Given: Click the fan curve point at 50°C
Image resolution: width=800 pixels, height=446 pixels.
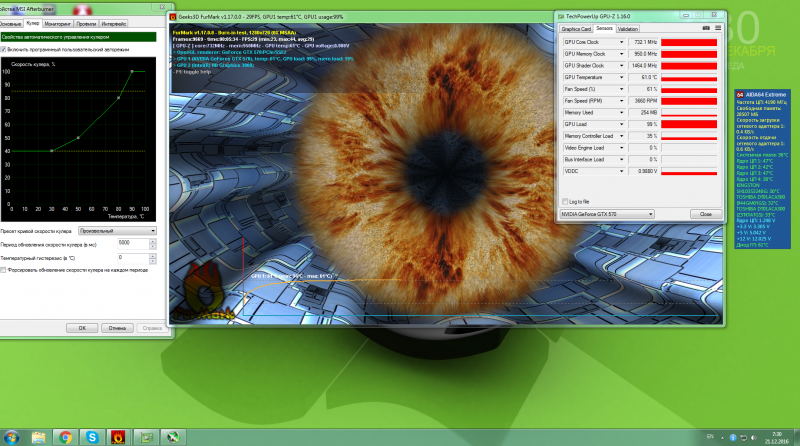Looking at the screenshot, I should pos(78,138).
